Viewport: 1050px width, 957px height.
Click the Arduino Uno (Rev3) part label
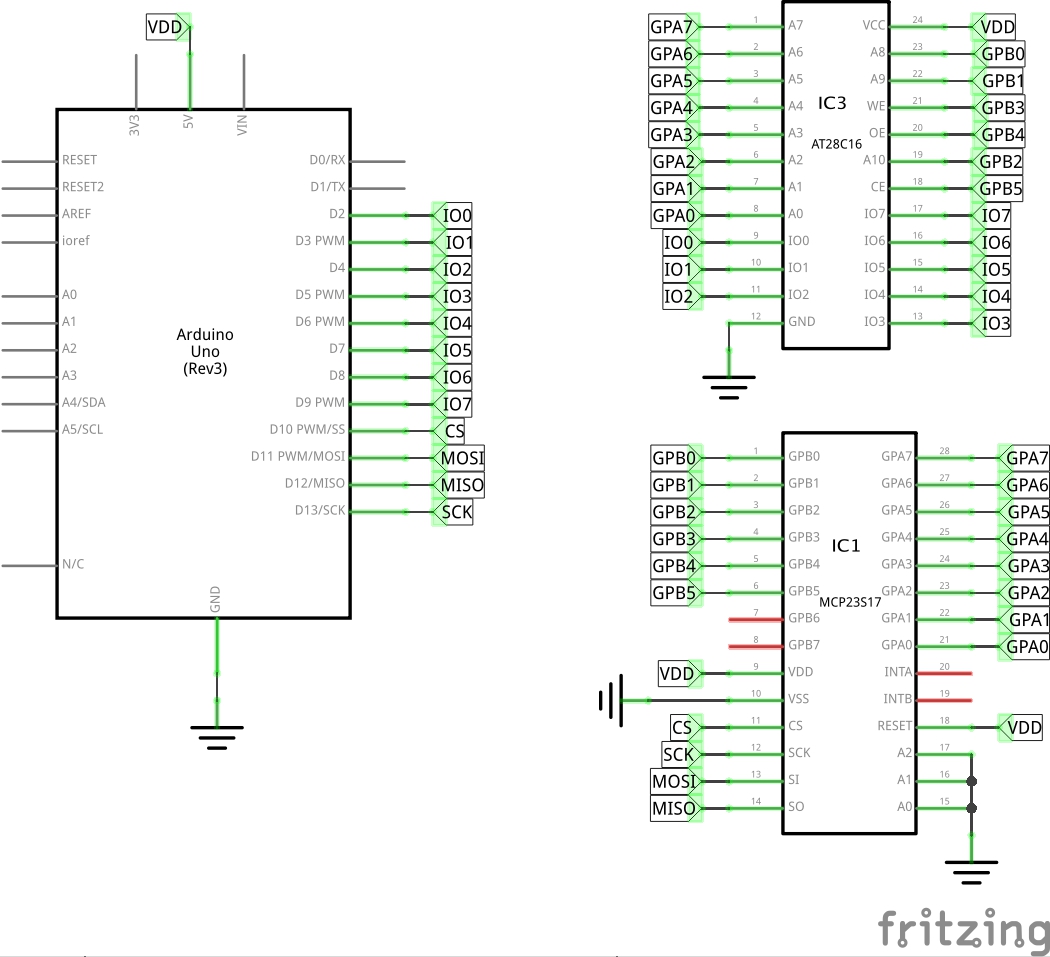(205, 352)
